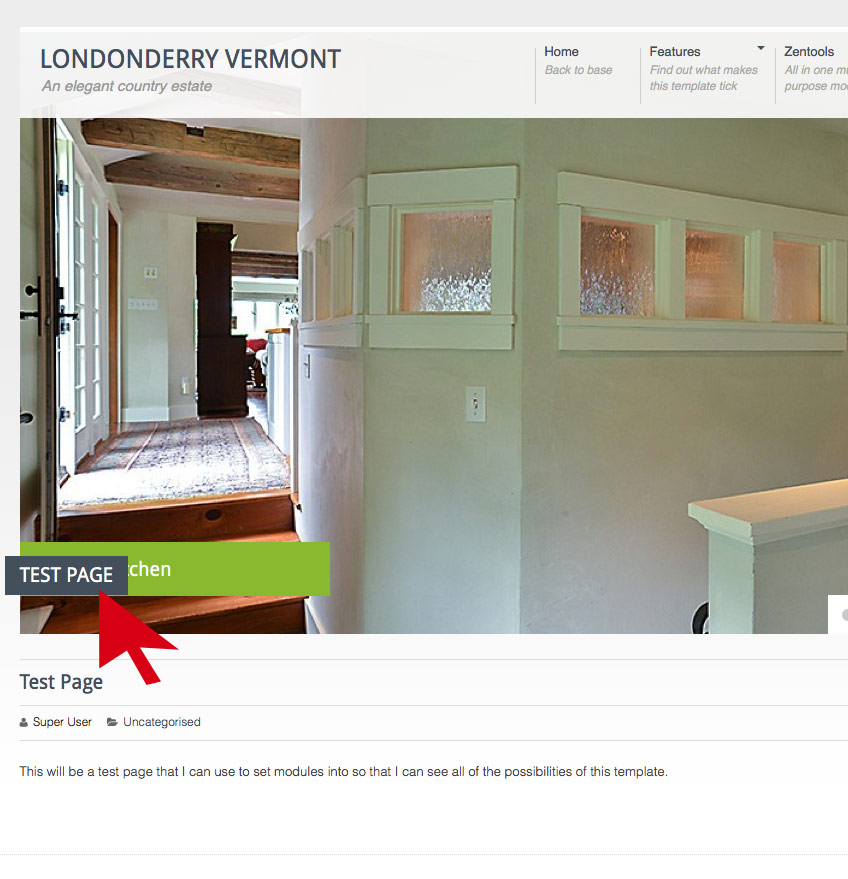Click the Uncategorised folder icon
848x879 pixels.
point(112,722)
